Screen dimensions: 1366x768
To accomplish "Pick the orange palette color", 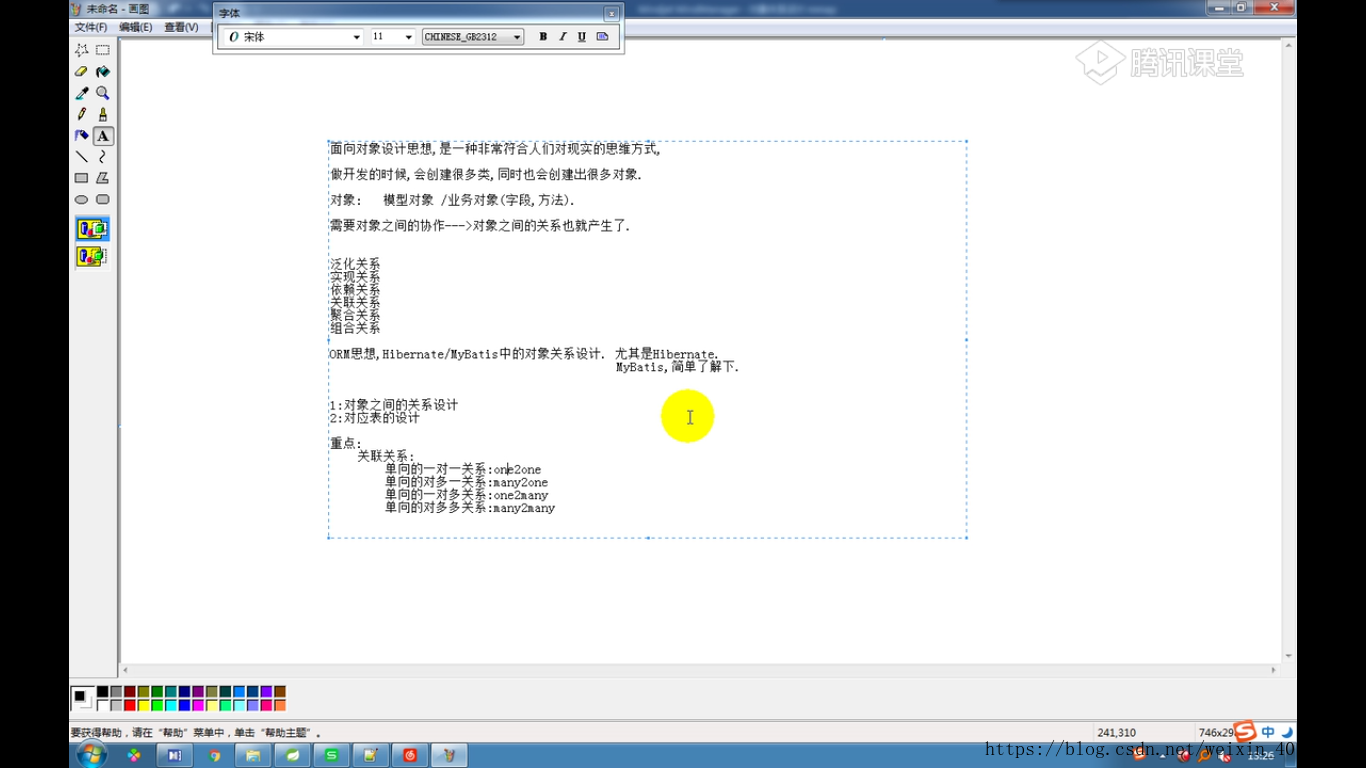I will (x=280, y=706).
